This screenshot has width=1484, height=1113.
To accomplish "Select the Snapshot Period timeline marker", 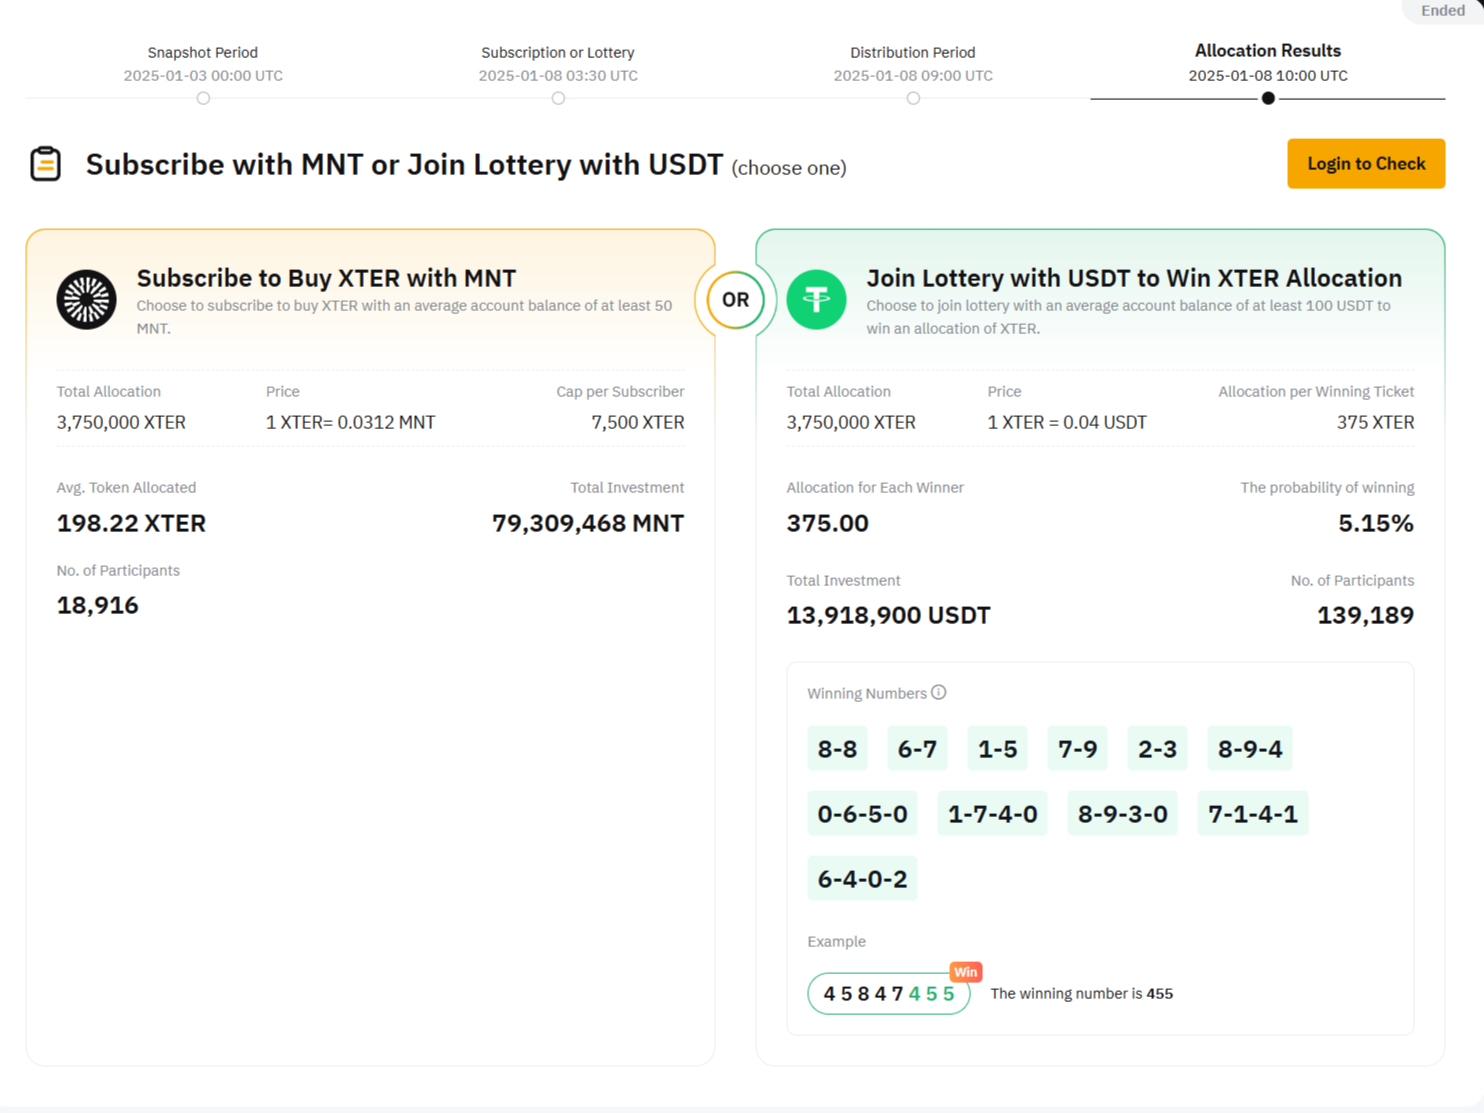I will click(x=203, y=98).
